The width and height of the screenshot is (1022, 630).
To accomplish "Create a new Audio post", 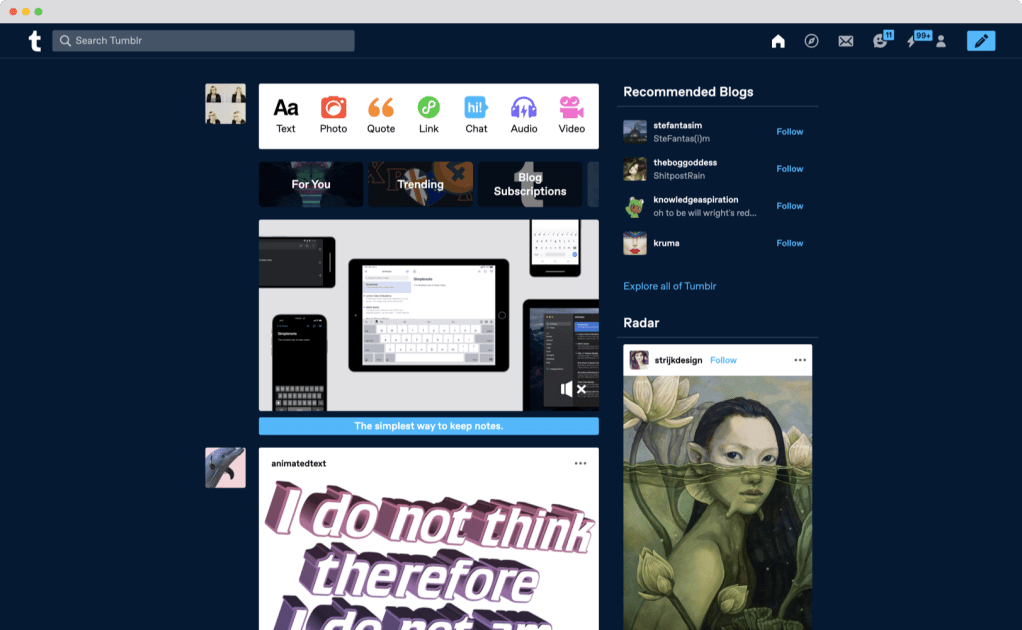I will [x=524, y=115].
